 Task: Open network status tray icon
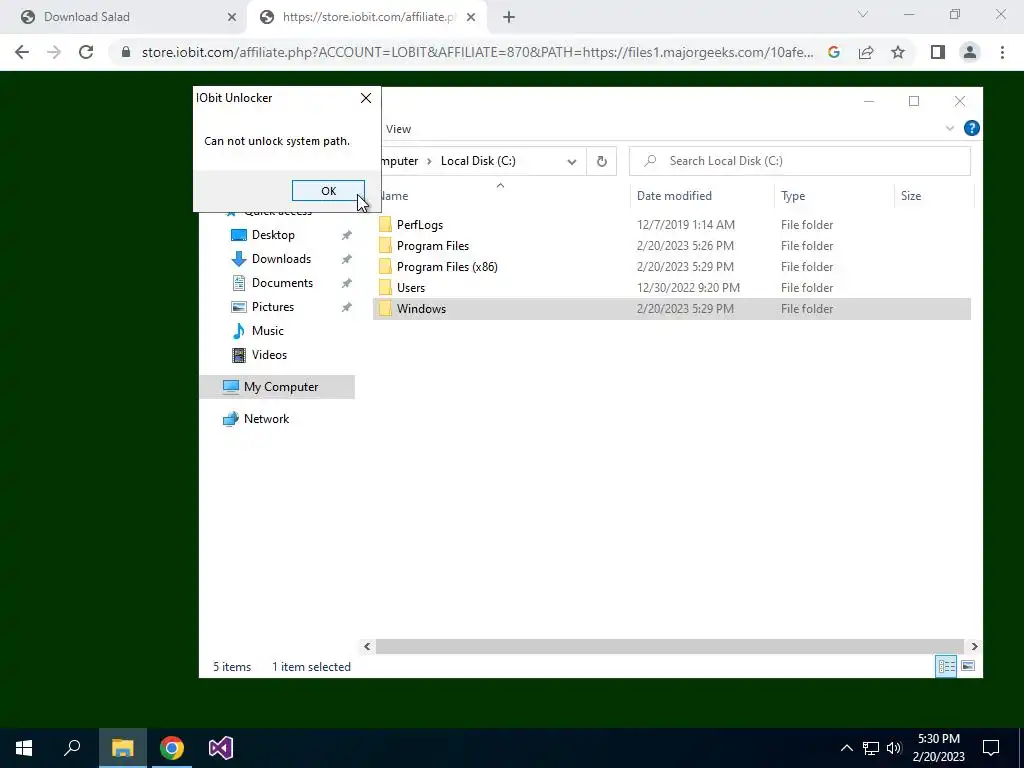pos(871,748)
